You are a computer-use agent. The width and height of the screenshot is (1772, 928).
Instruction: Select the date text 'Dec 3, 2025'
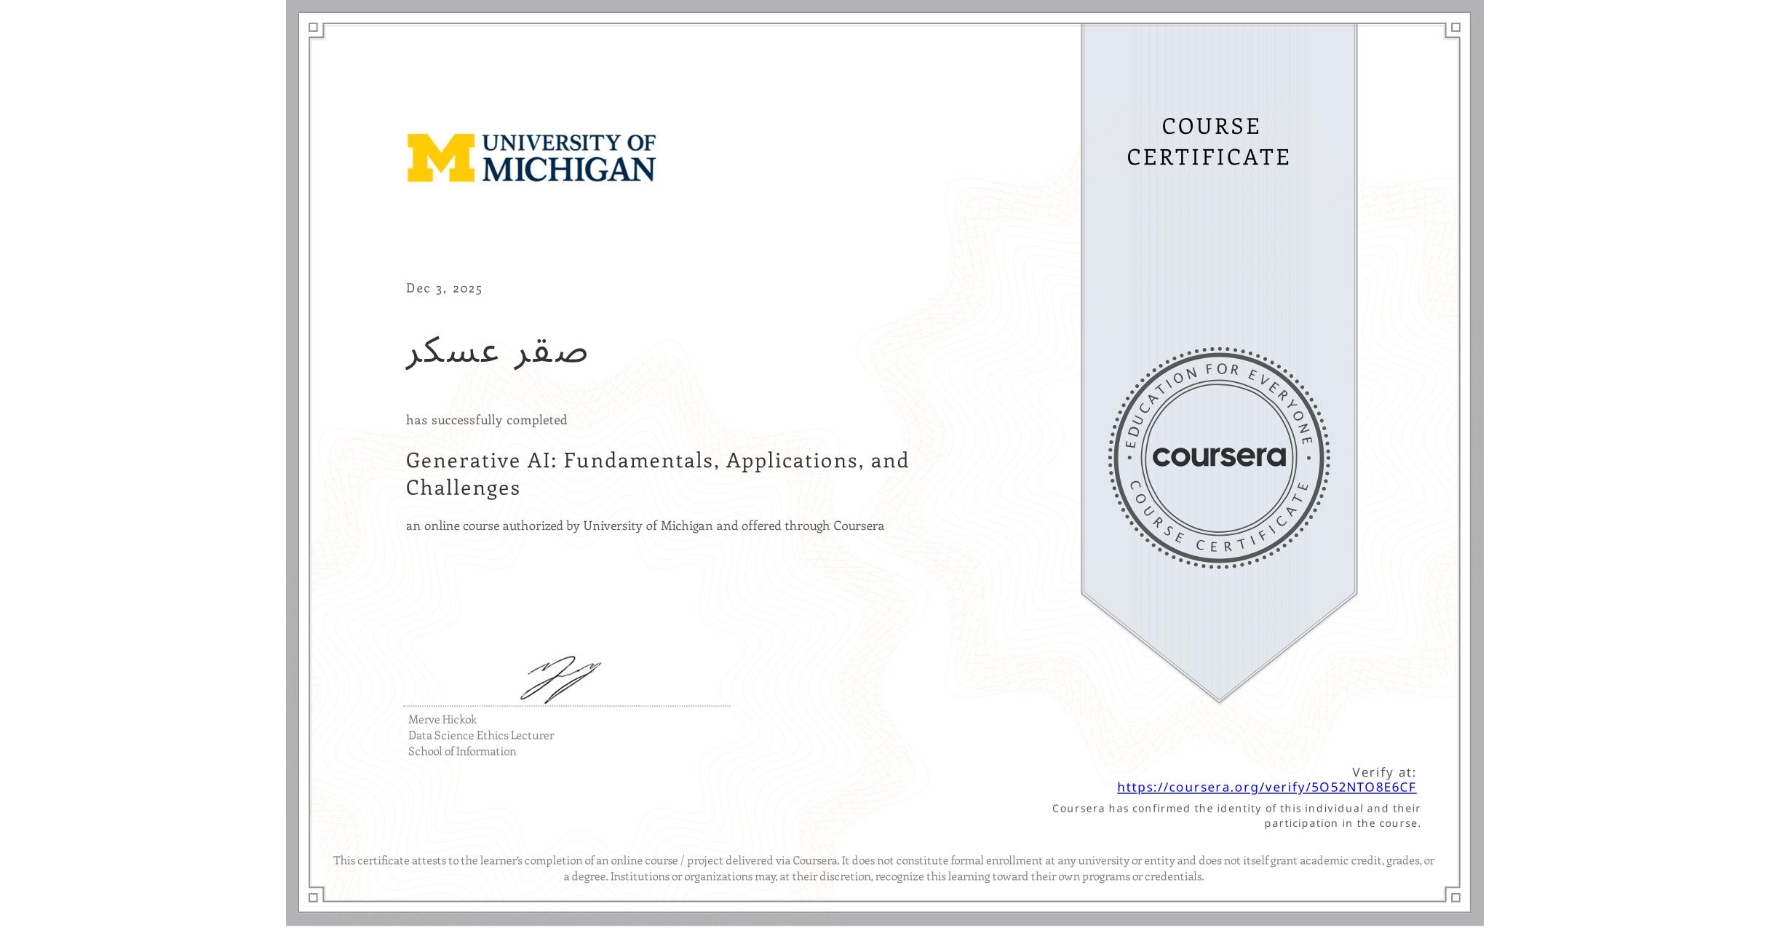tap(444, 288)
